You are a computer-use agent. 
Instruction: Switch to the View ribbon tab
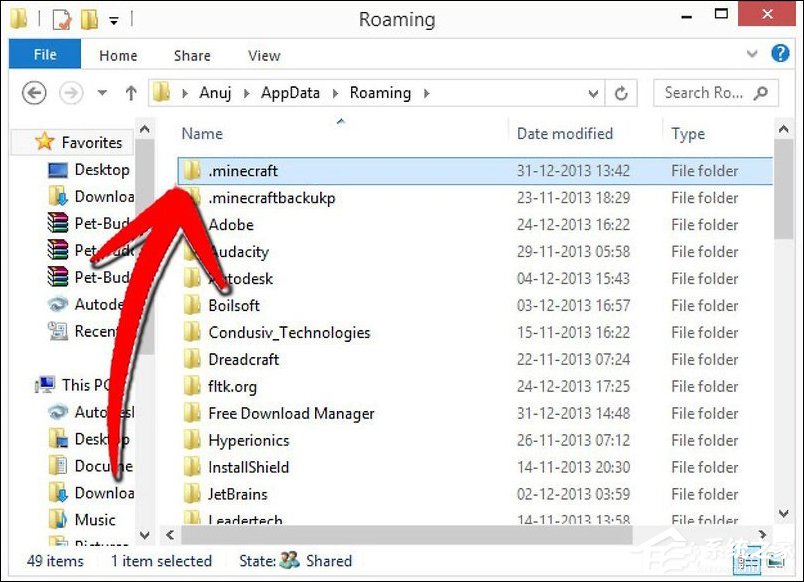point(263,55)
